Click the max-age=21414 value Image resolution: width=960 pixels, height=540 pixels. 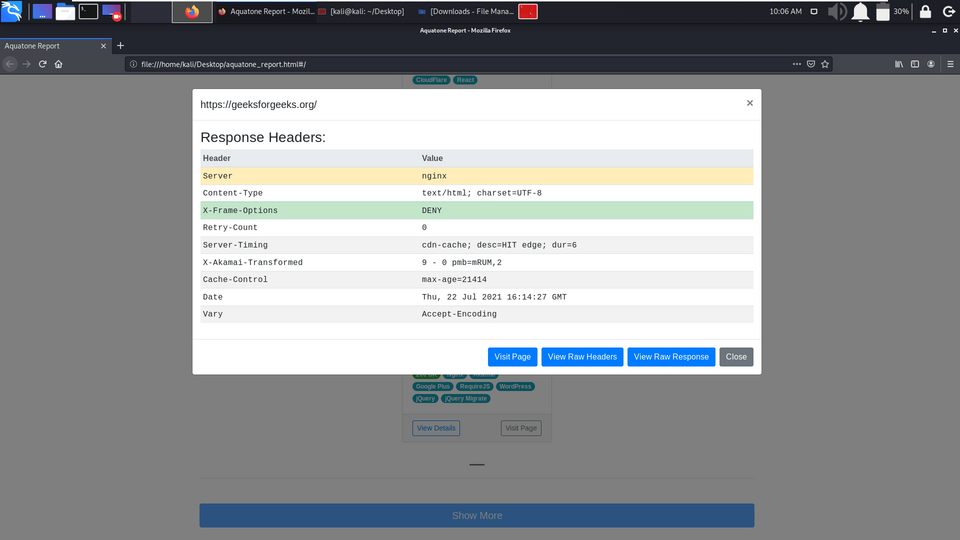[454, 279]
